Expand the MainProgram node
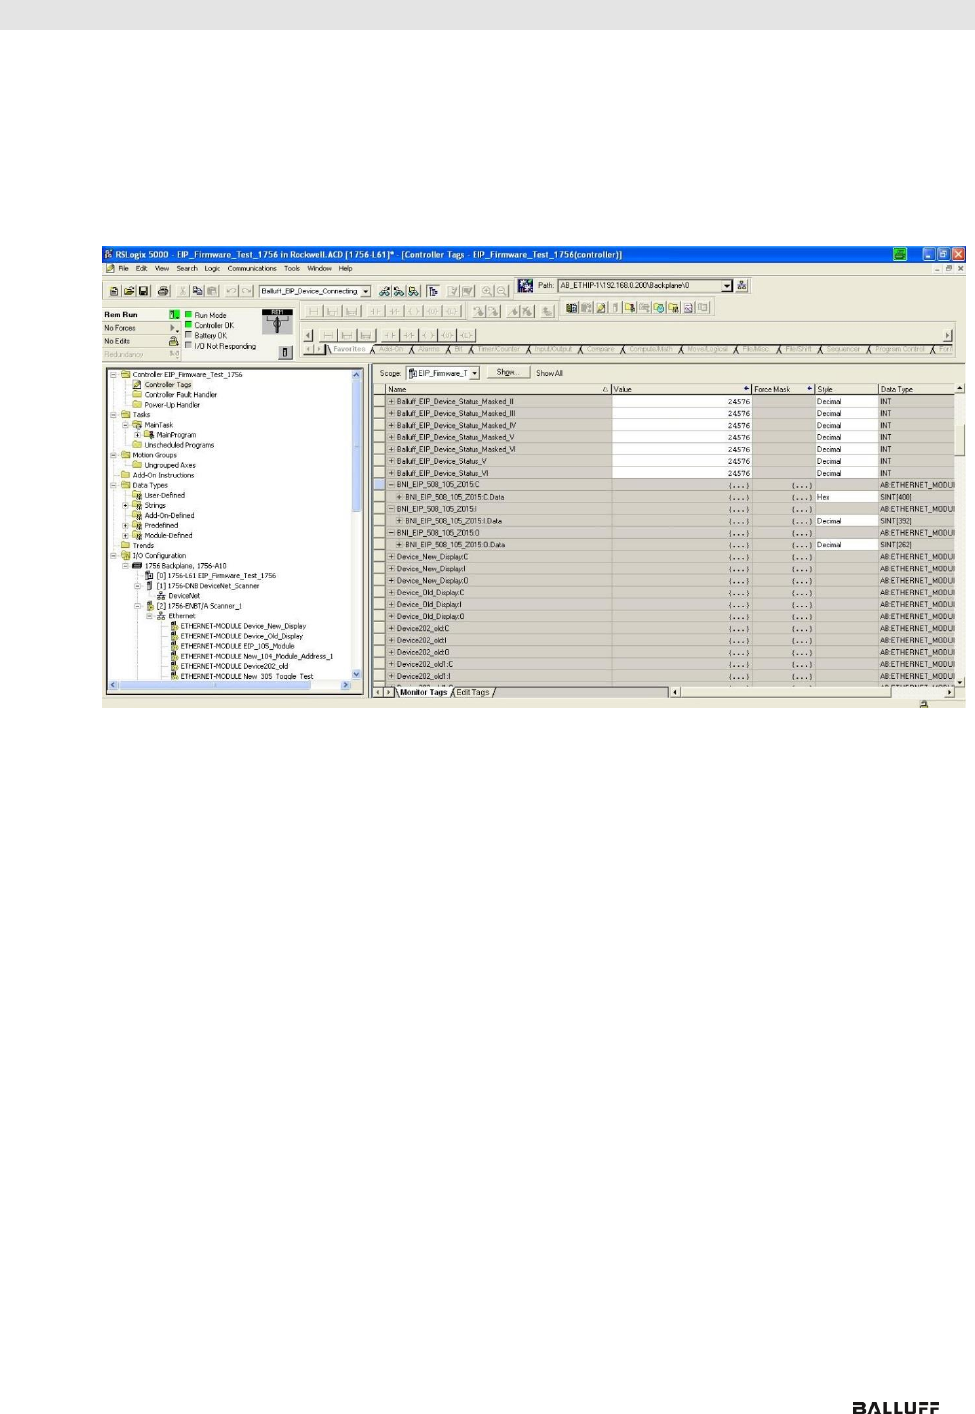Image resolution: width=975 pixels, height=1414 pixels. click(138, 435)
